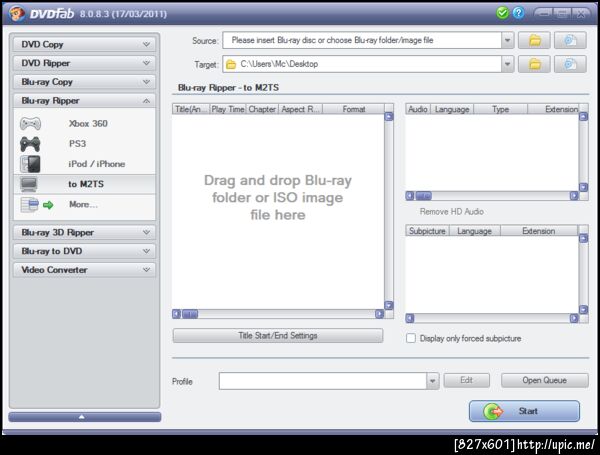Screen dimensions: 600x455
Task: Click the Source path input field
Action: click(362, 40)
